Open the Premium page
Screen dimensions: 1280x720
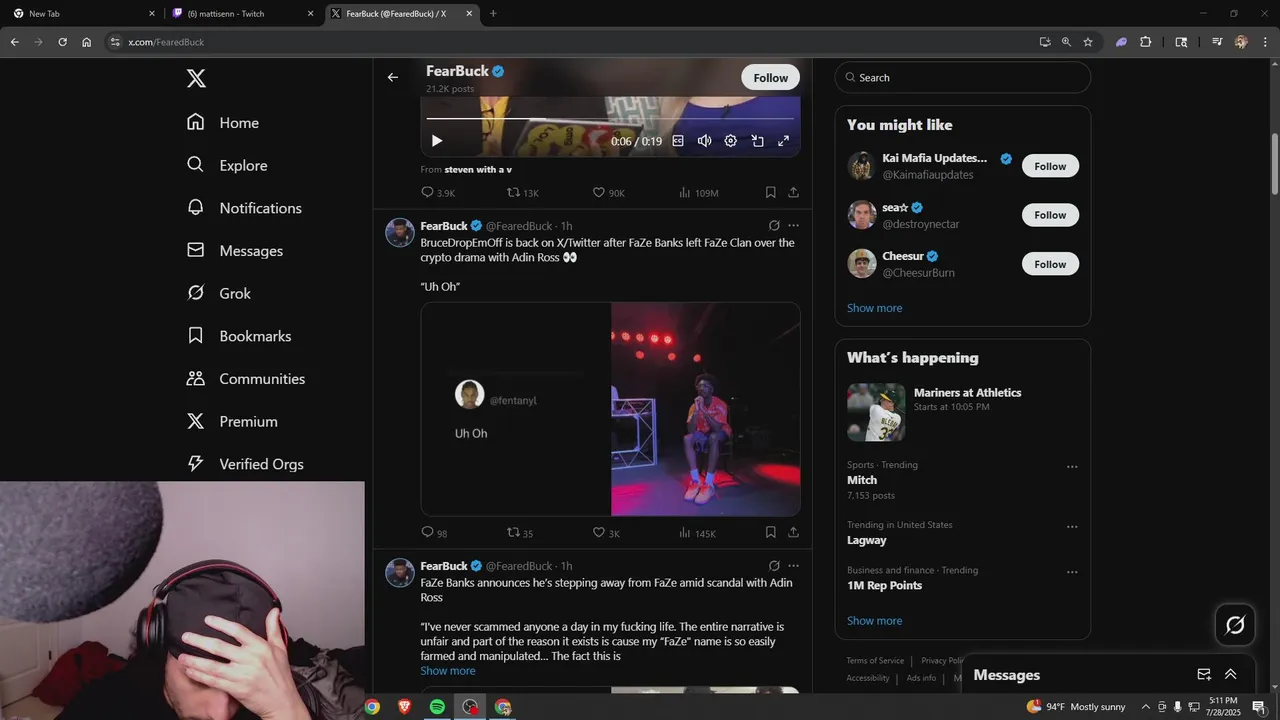click(231, 422)
